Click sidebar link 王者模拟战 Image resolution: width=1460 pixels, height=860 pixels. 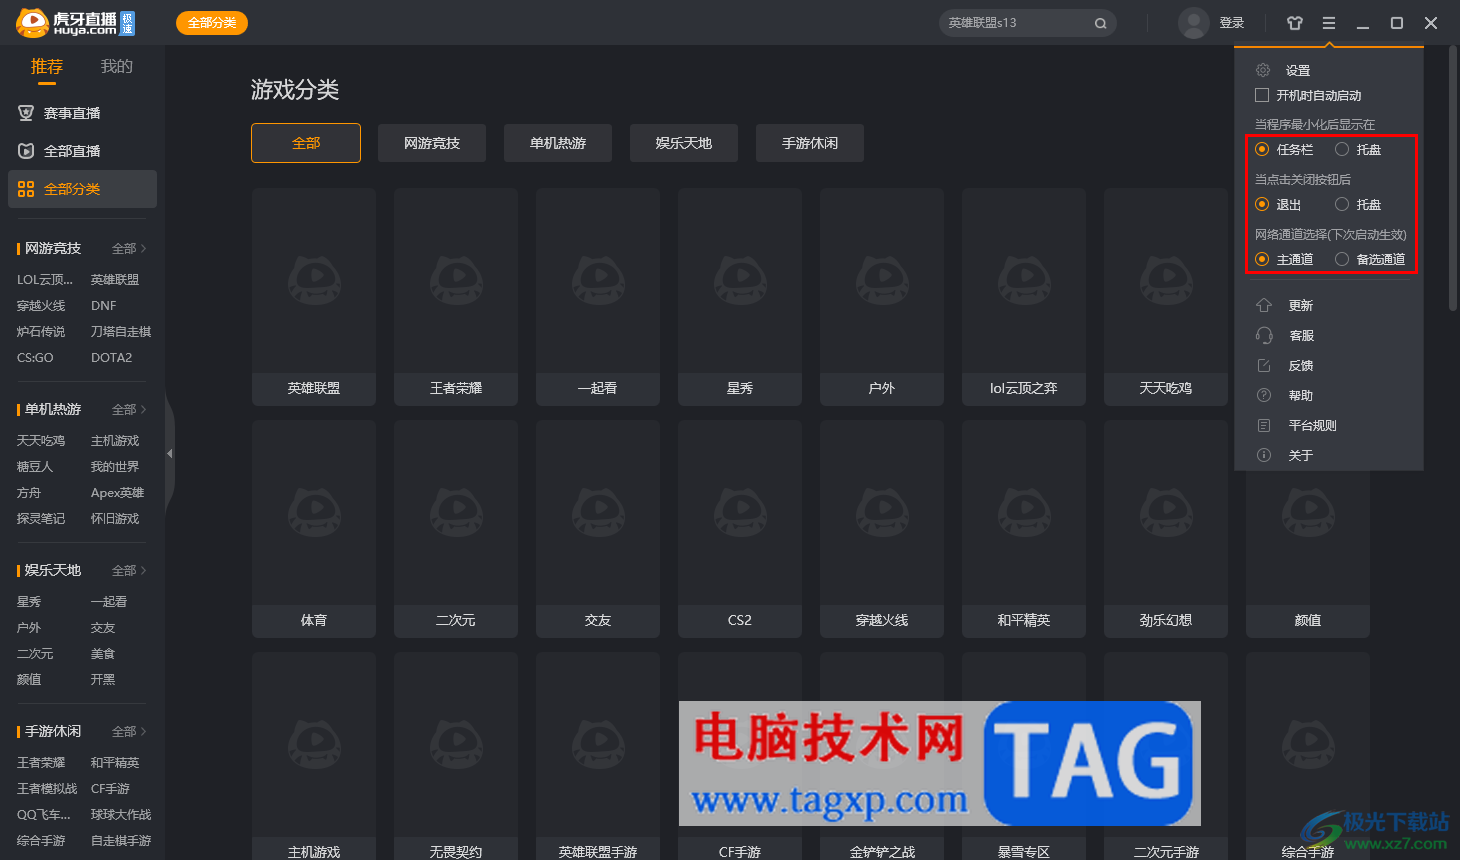coord(47,788)
